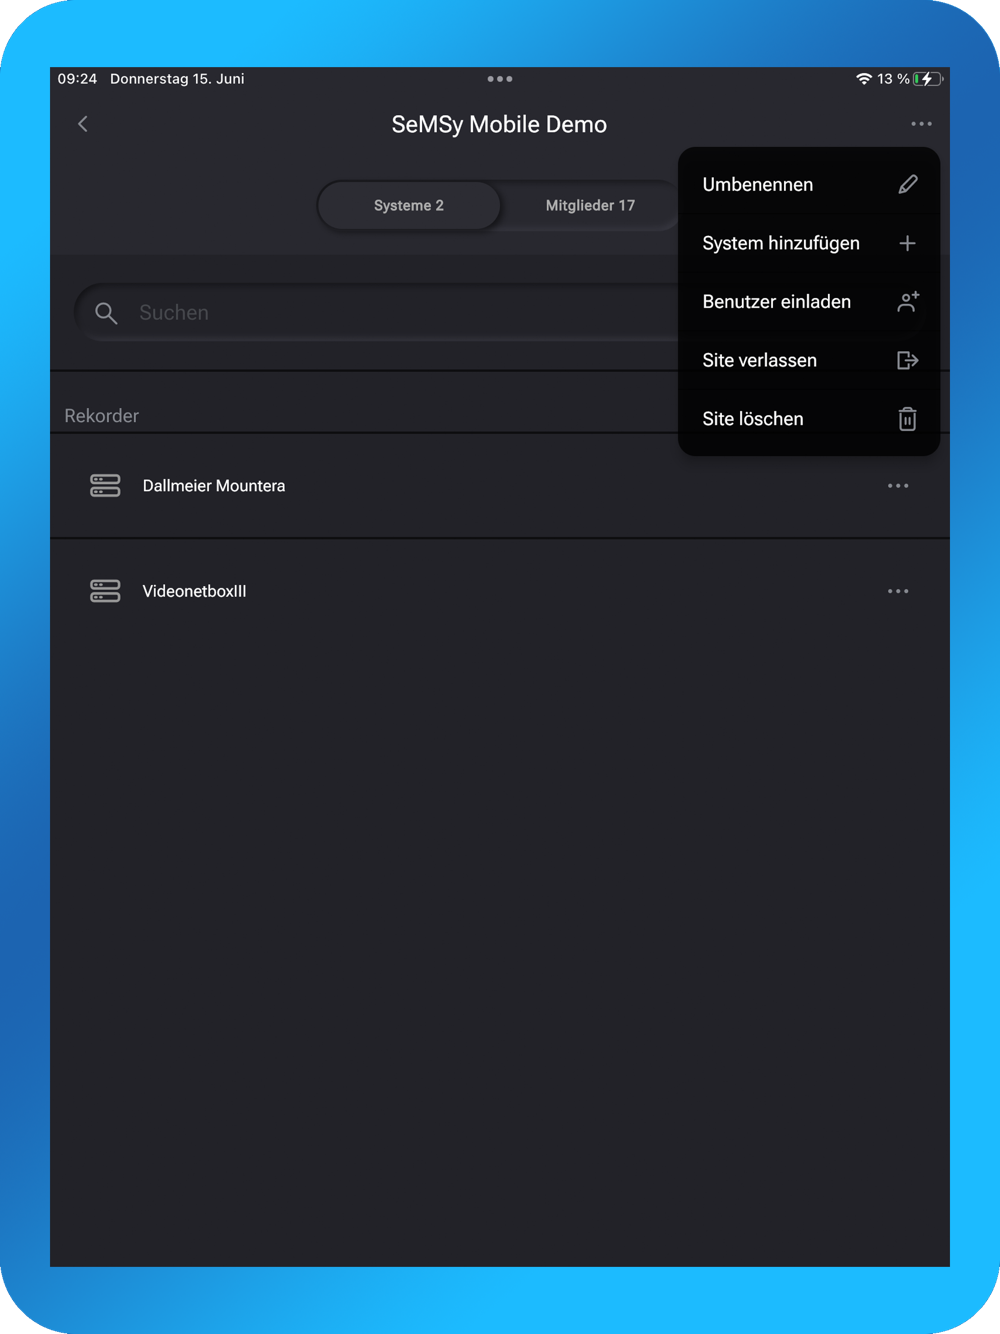
Task: Click Dallmeier Mountera recorder icon
Action: tap(105, 486)
